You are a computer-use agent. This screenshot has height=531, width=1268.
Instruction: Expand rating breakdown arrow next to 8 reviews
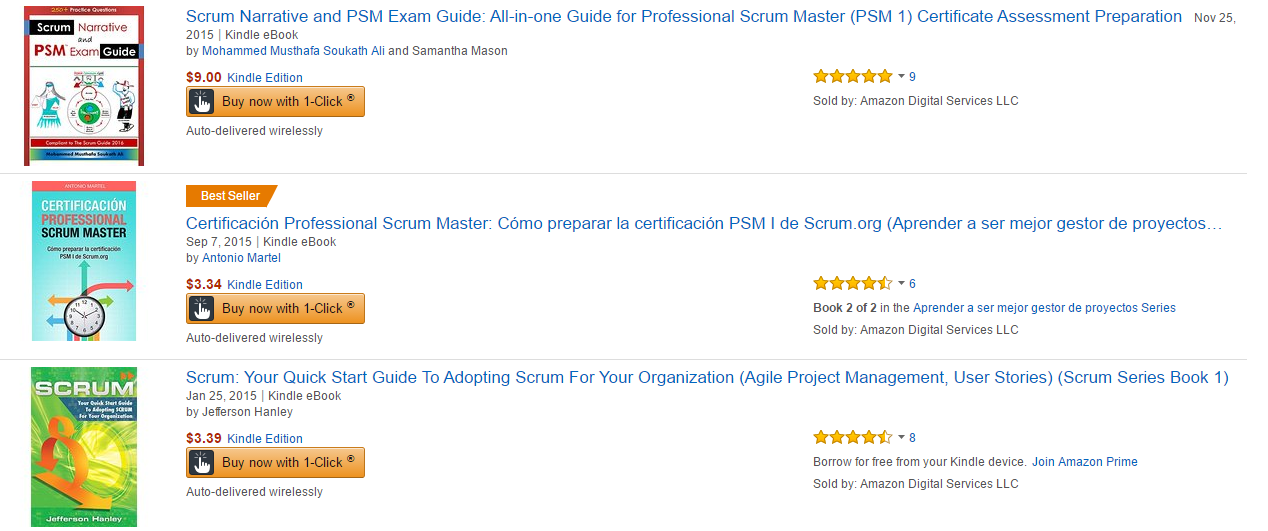[x=901, y=438]
